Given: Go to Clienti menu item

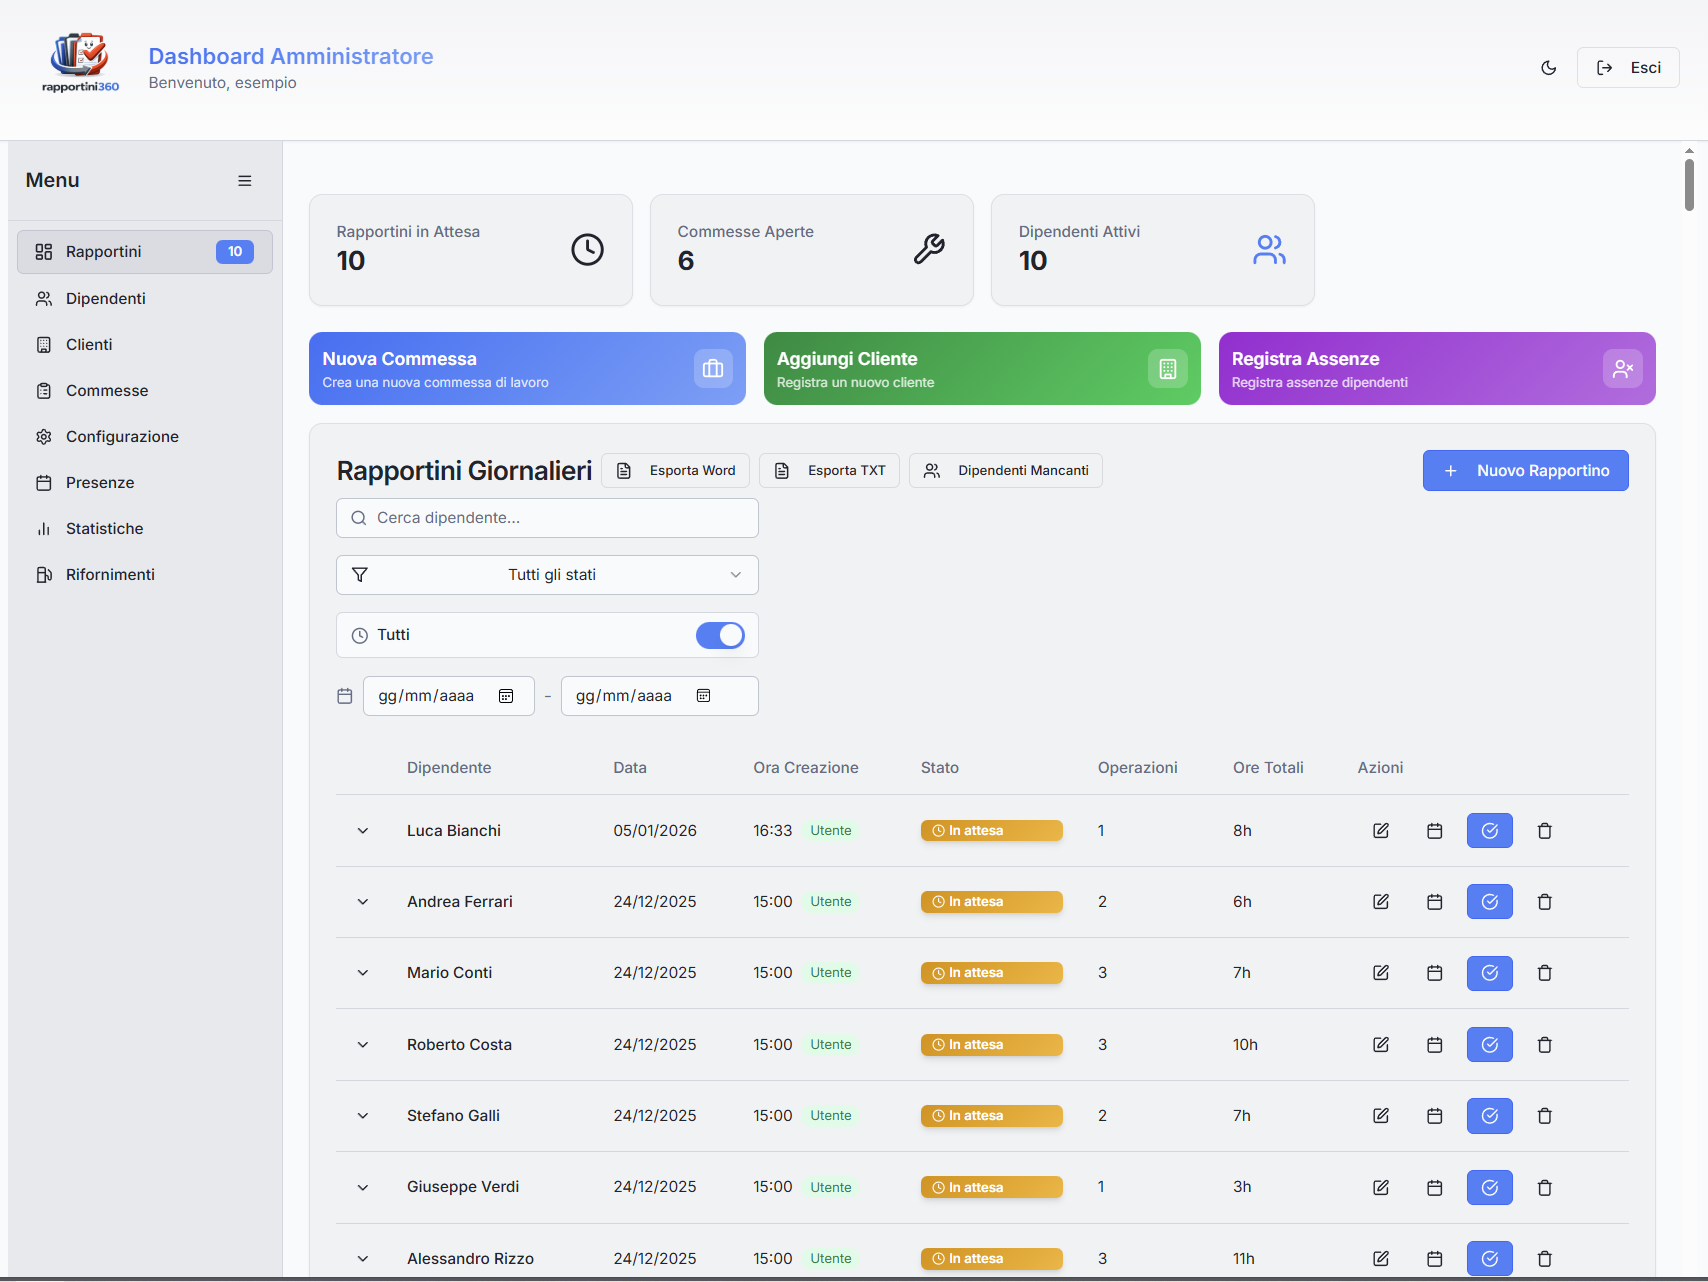Looking at the screenshot, I should coord(145,345).
